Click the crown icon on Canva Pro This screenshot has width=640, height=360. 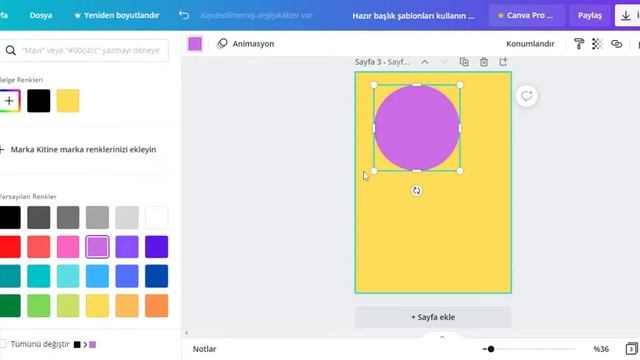500,16
